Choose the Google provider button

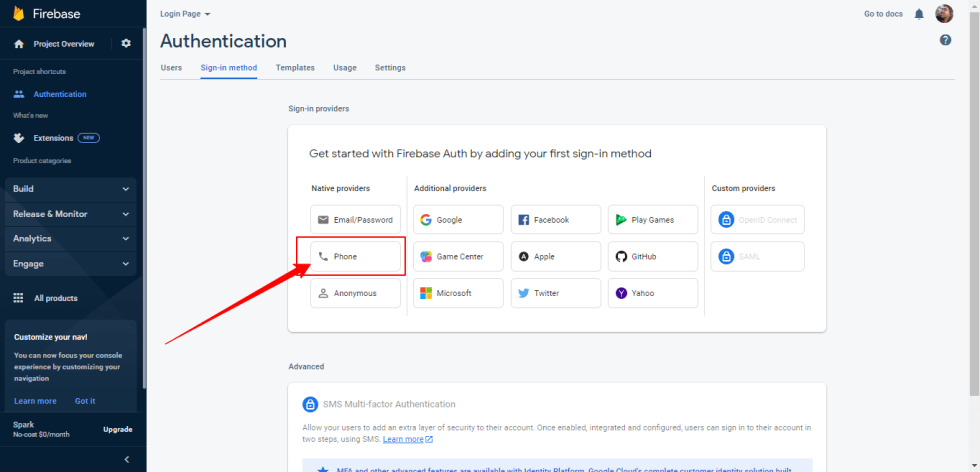pyautogui.click(x=458, y=220)
